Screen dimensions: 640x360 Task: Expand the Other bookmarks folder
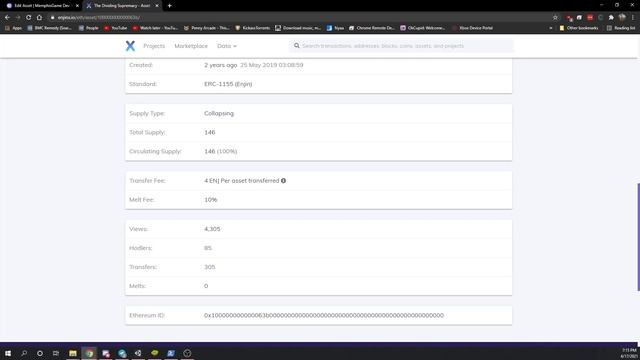click(578, 28)
